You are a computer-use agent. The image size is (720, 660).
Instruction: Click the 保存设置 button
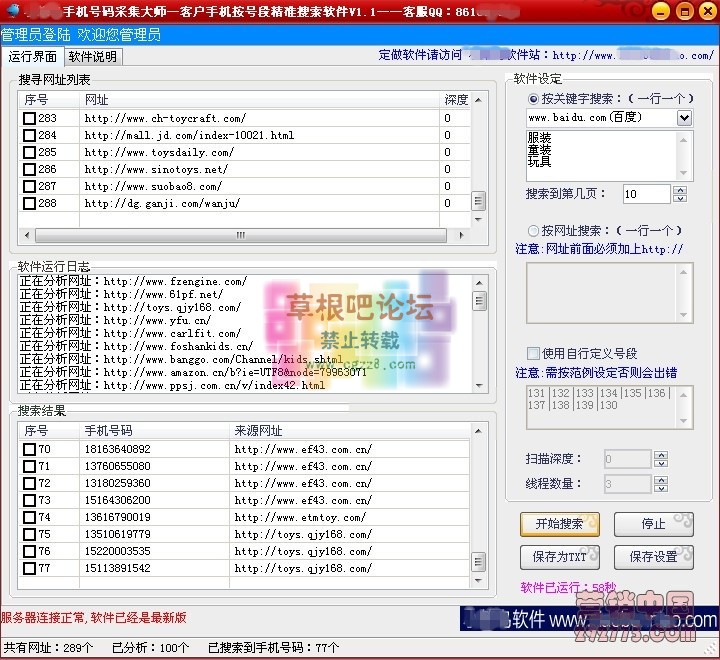[x=653, y=557]
